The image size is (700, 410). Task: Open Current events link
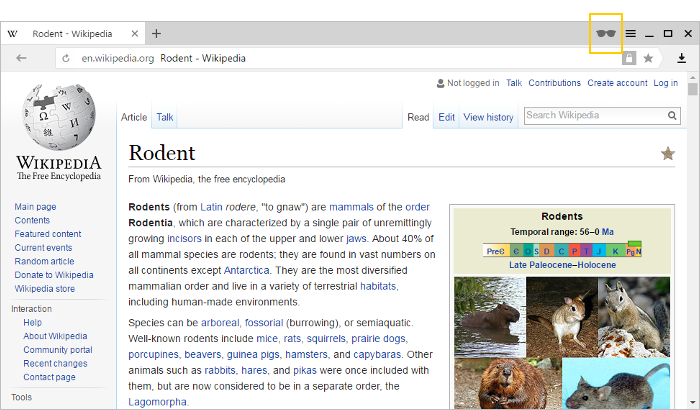point(43,247)
